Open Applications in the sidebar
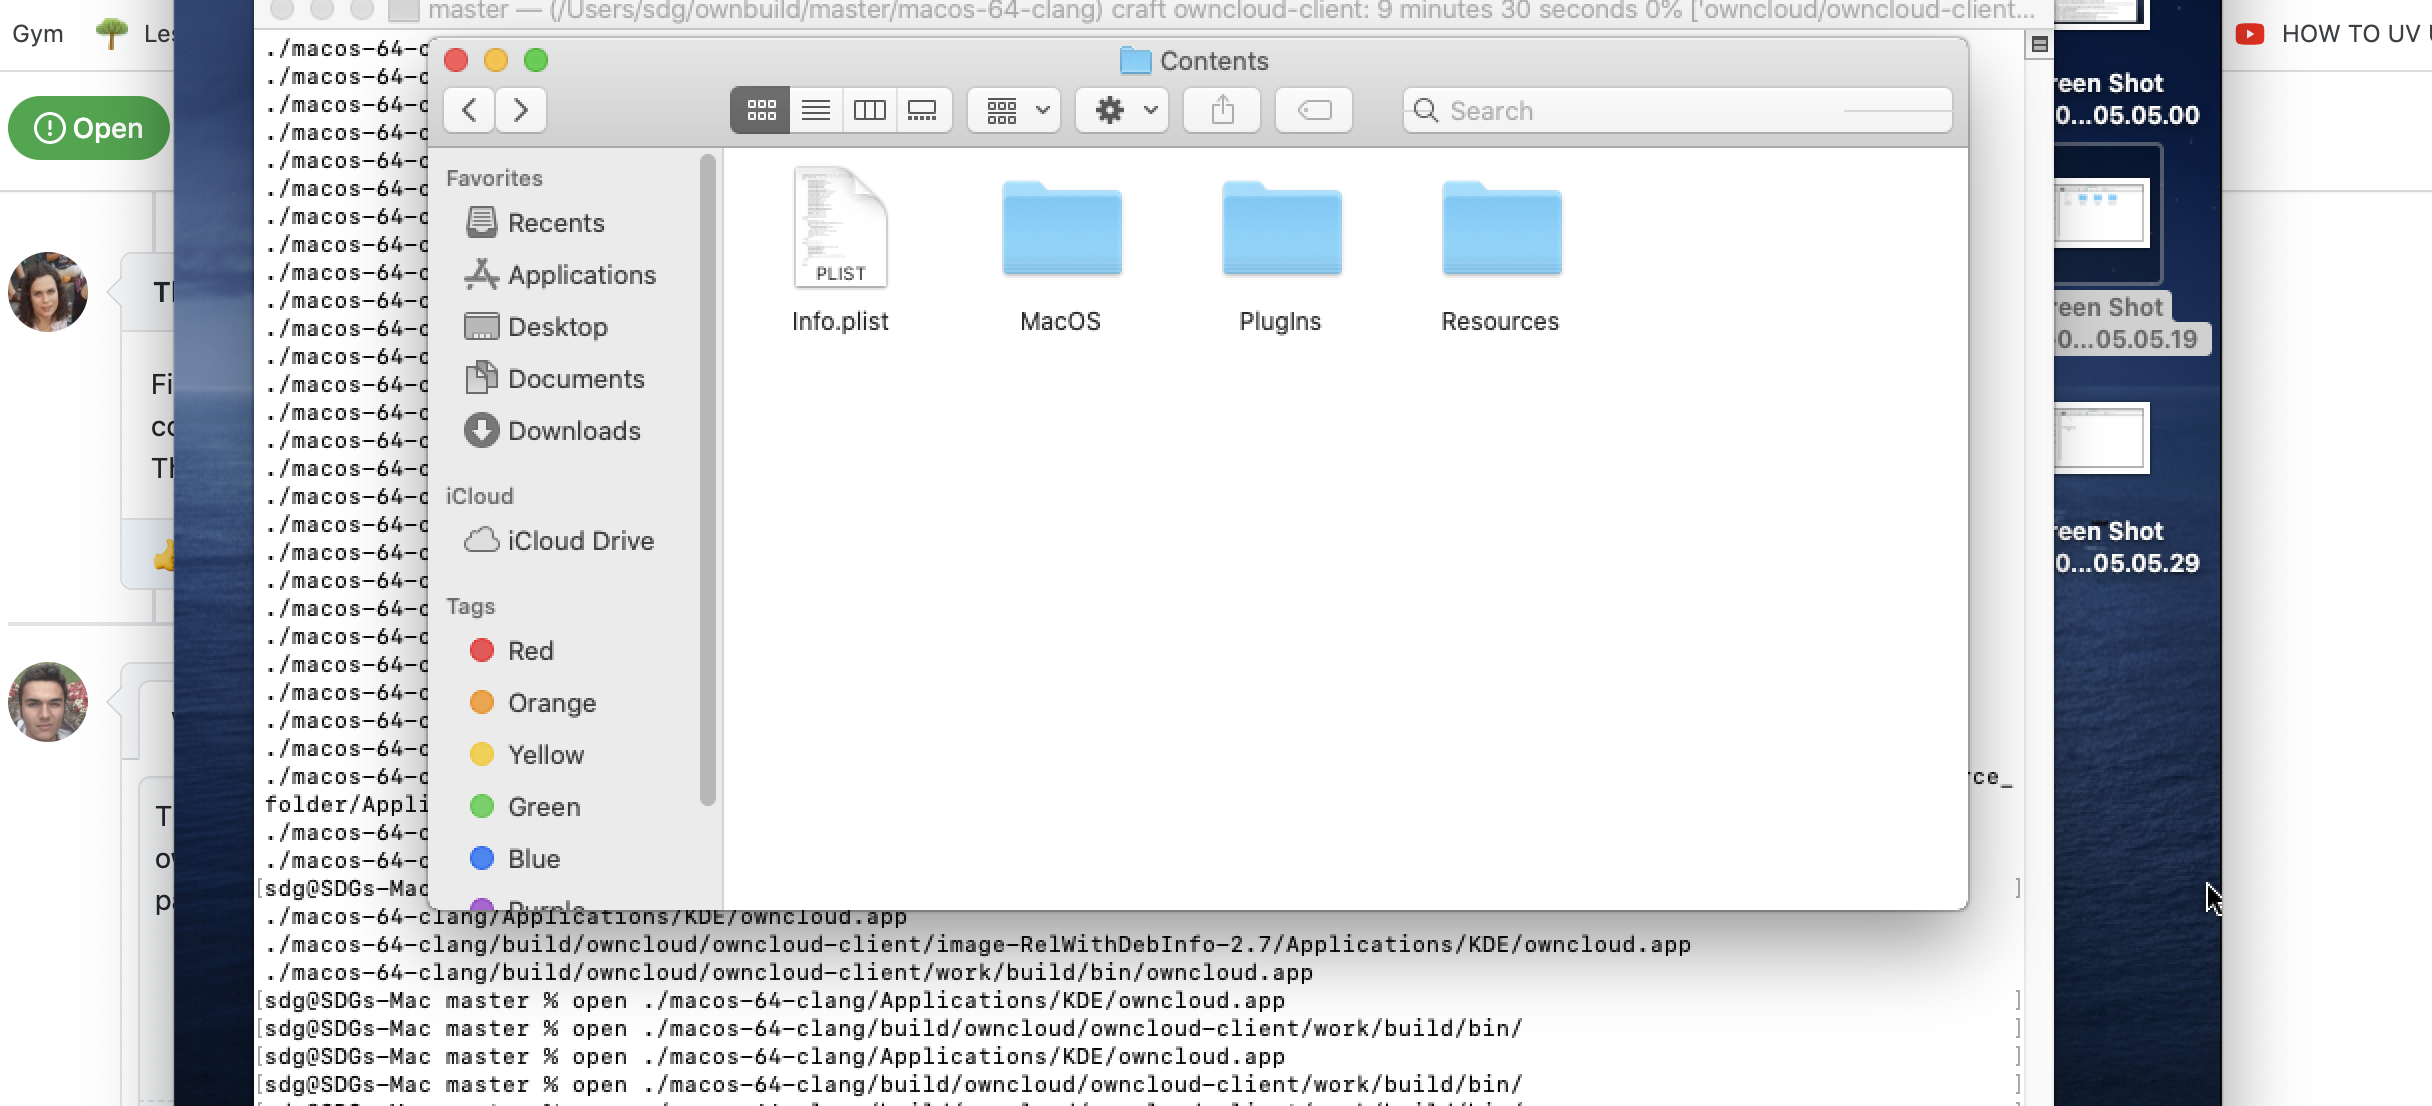 [560, 274]
